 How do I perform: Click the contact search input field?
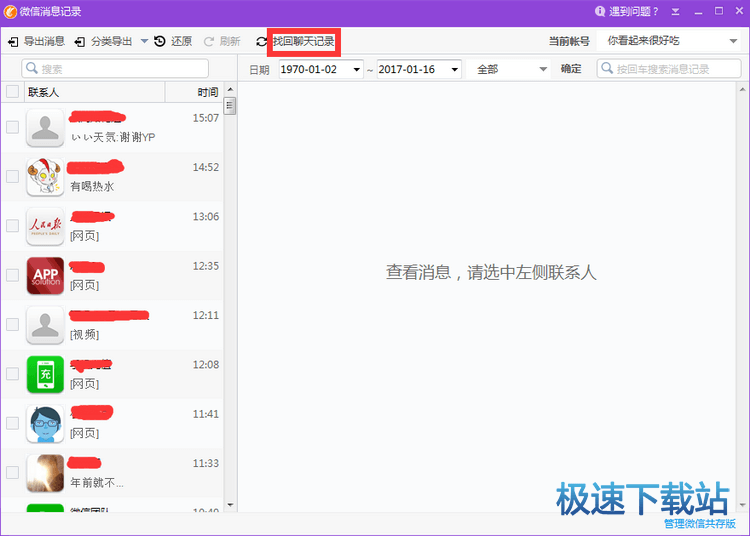click(x=122, y=69)
